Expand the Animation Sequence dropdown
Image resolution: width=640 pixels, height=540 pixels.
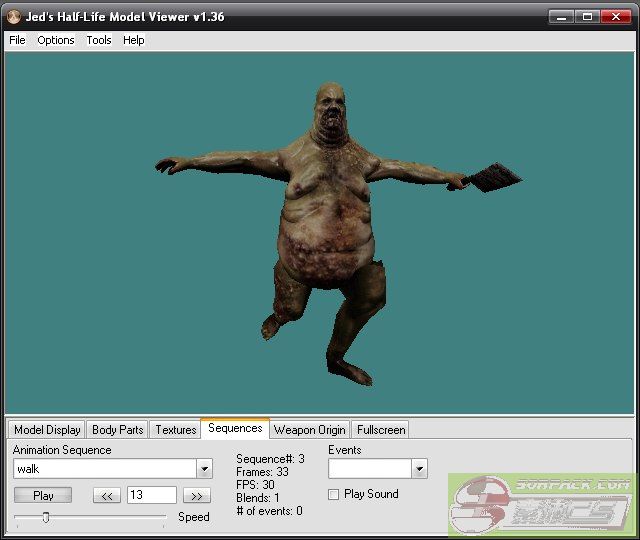[204, 469]
